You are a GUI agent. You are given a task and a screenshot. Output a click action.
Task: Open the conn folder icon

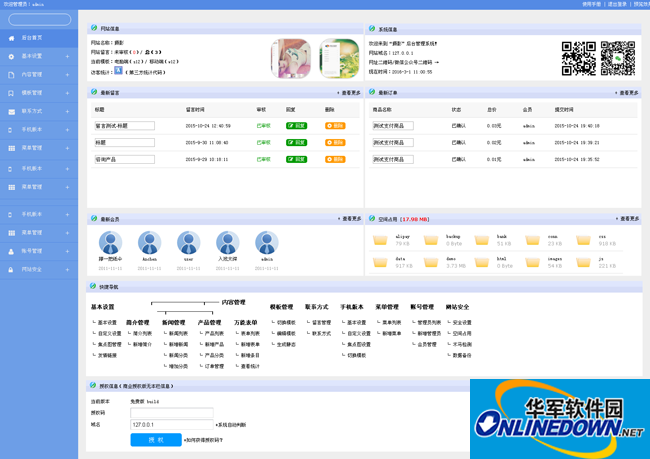tap(532, 240)
